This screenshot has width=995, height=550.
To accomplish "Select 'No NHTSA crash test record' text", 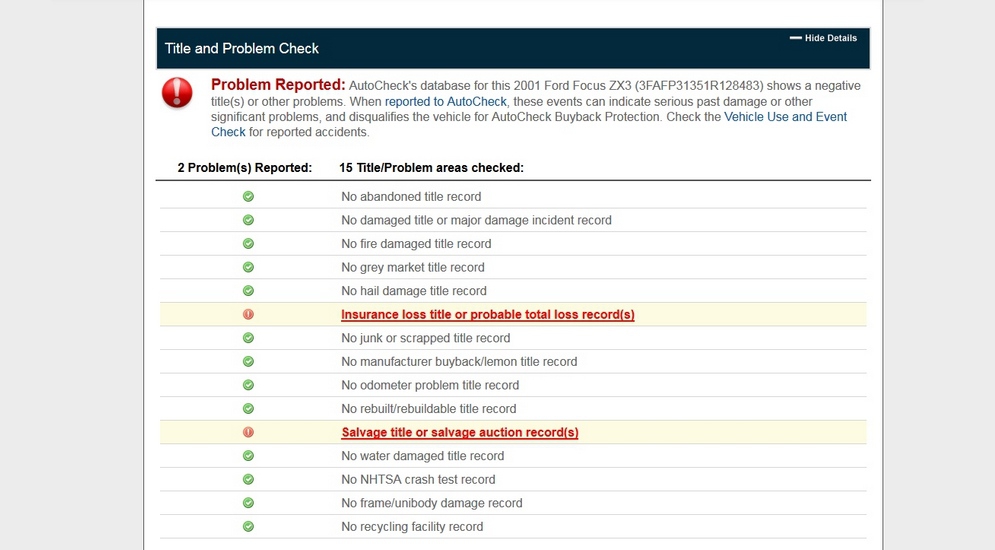I will (418, 480).
